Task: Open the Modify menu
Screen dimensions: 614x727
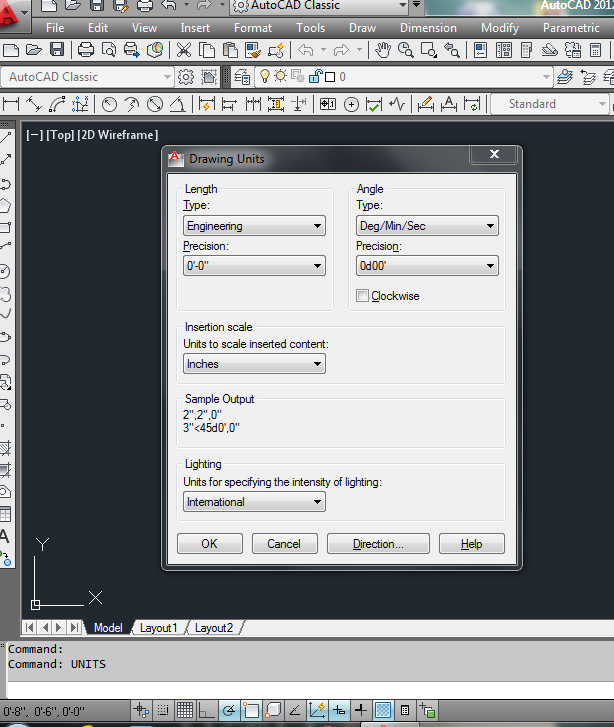Action: click(499, 28)
